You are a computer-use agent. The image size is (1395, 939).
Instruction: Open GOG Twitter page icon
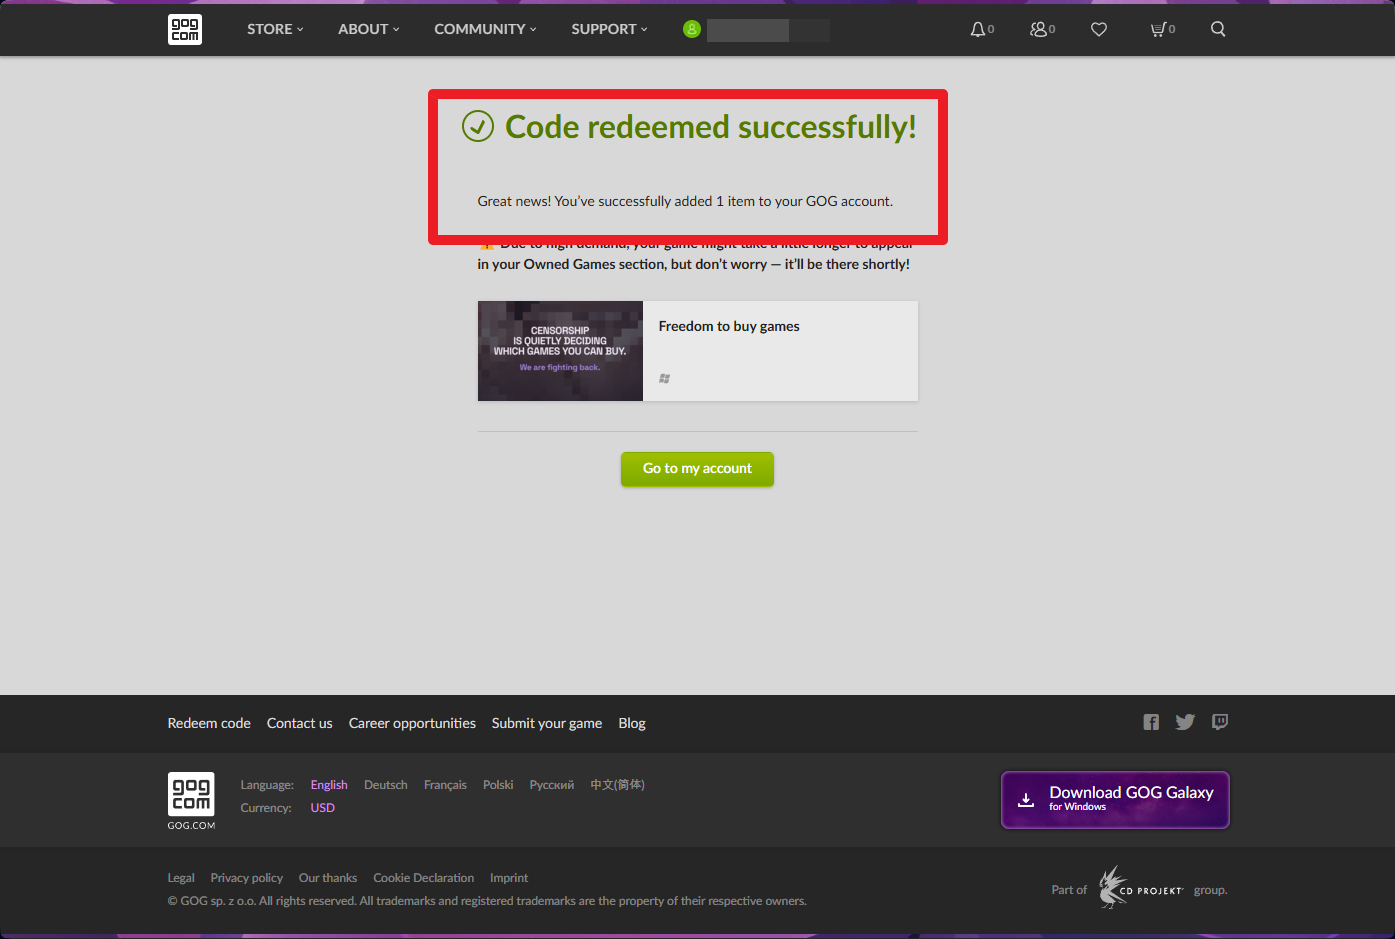click(1185, 722)
